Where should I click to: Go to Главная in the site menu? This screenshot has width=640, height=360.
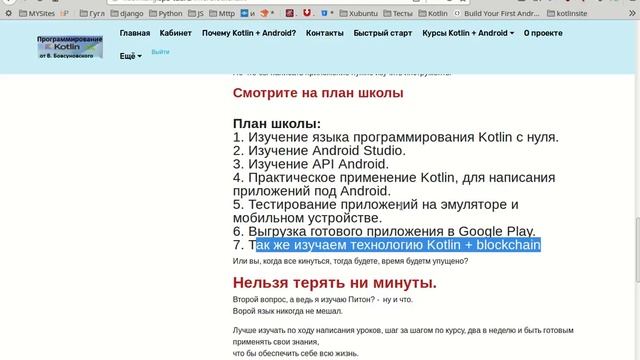point(135,33)
